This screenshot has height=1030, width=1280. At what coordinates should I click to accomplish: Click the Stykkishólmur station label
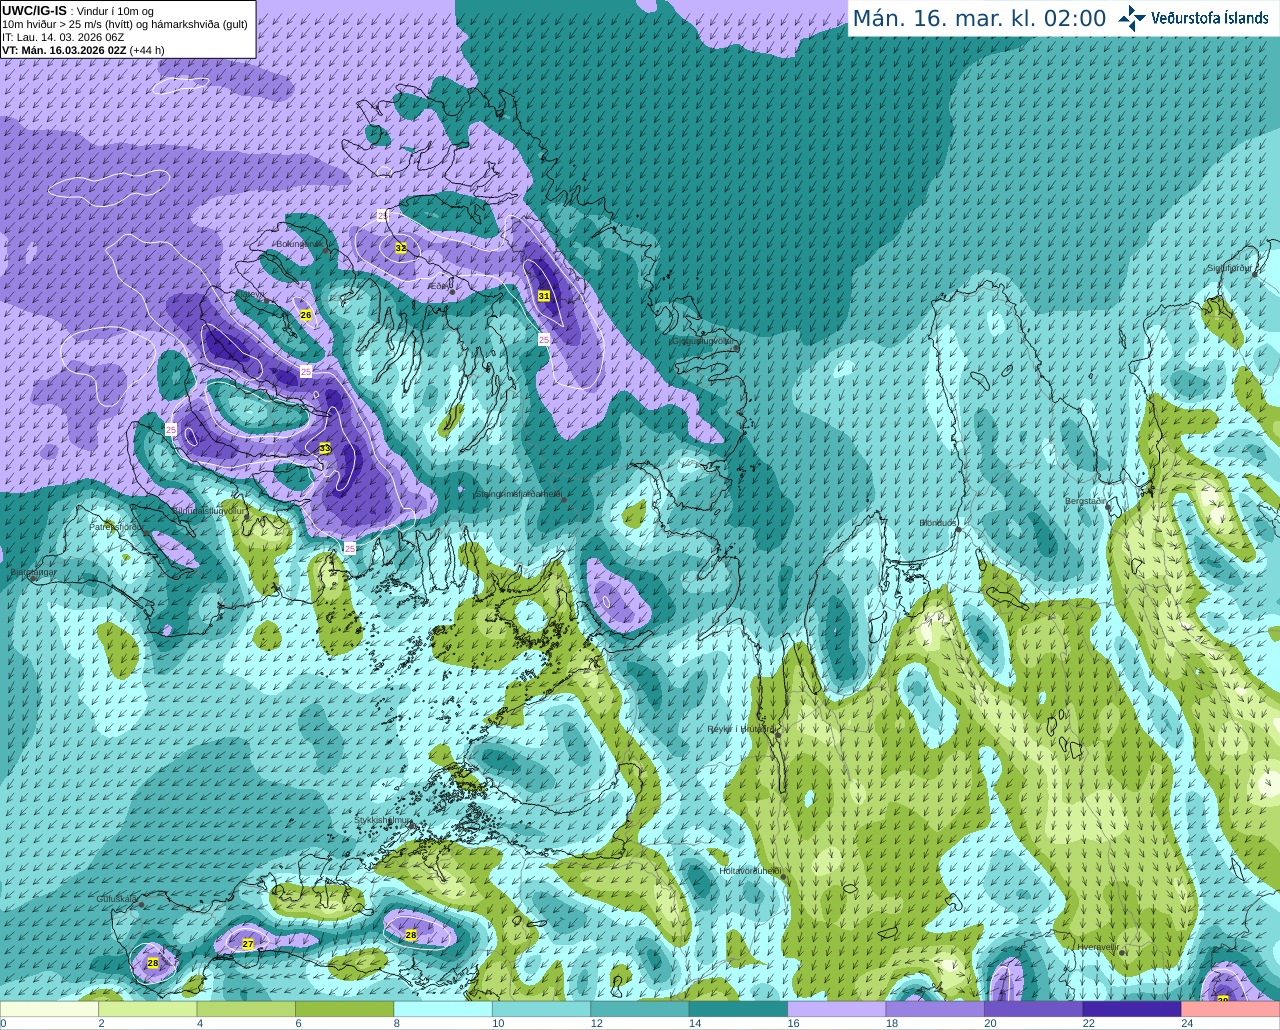tap(383, 820)
